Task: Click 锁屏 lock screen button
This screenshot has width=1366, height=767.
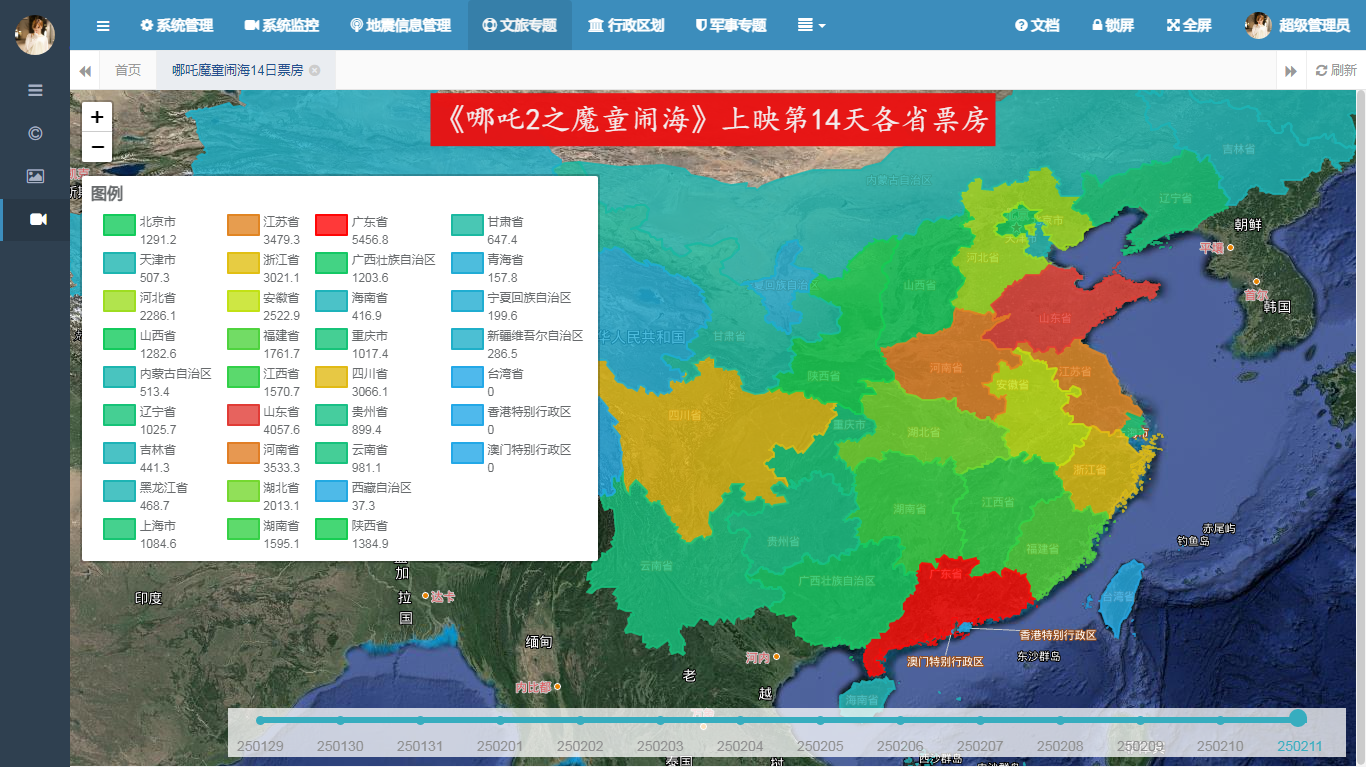Action: click(x=1112, y=25)
